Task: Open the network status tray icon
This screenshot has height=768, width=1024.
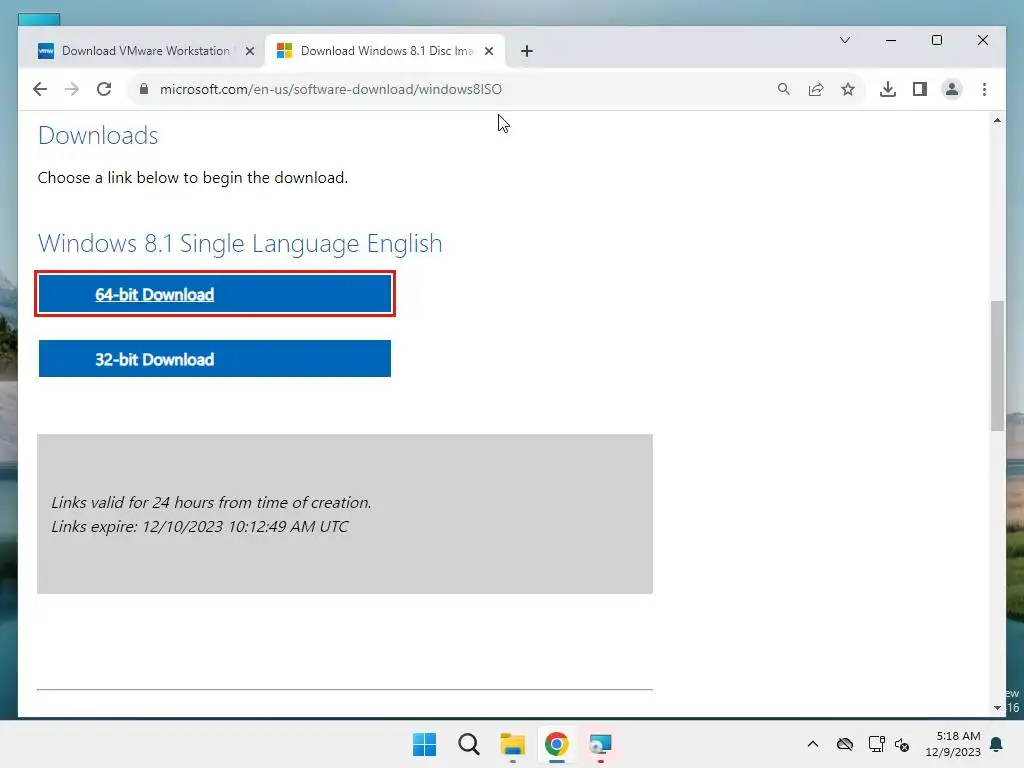Action: click(x=876, y=744)
